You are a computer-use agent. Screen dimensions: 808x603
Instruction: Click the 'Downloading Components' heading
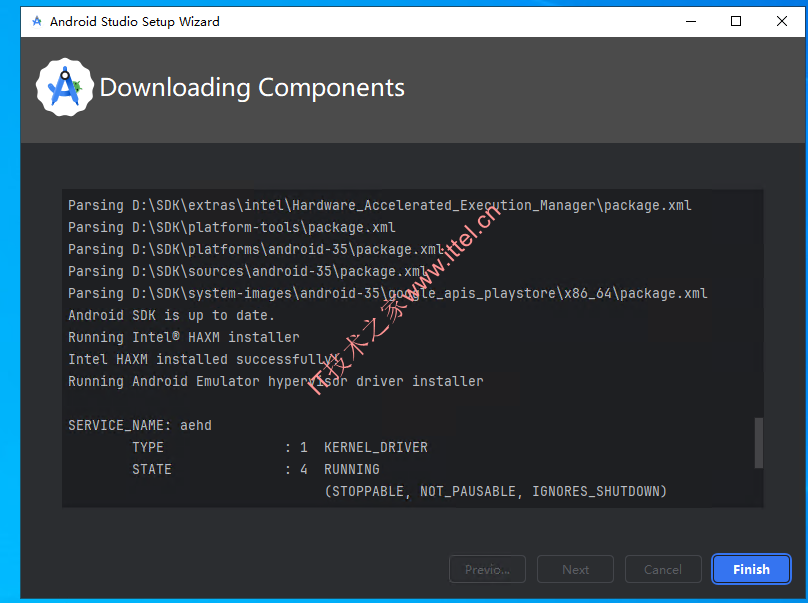[252, 87]
